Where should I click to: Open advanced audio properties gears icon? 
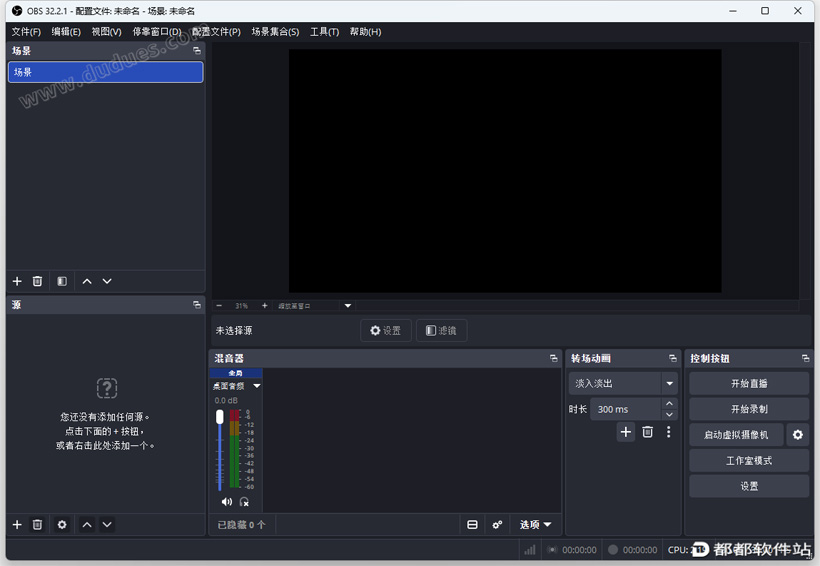tap(497, 525)
